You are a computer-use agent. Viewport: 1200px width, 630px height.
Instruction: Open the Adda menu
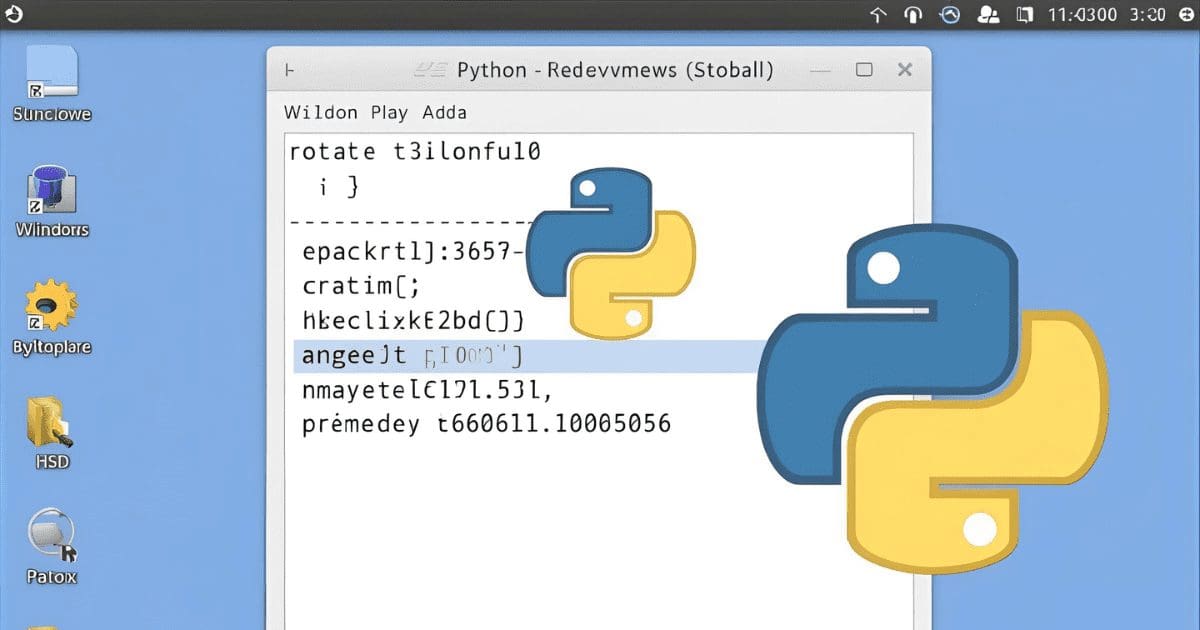click(x=444, y=112)
